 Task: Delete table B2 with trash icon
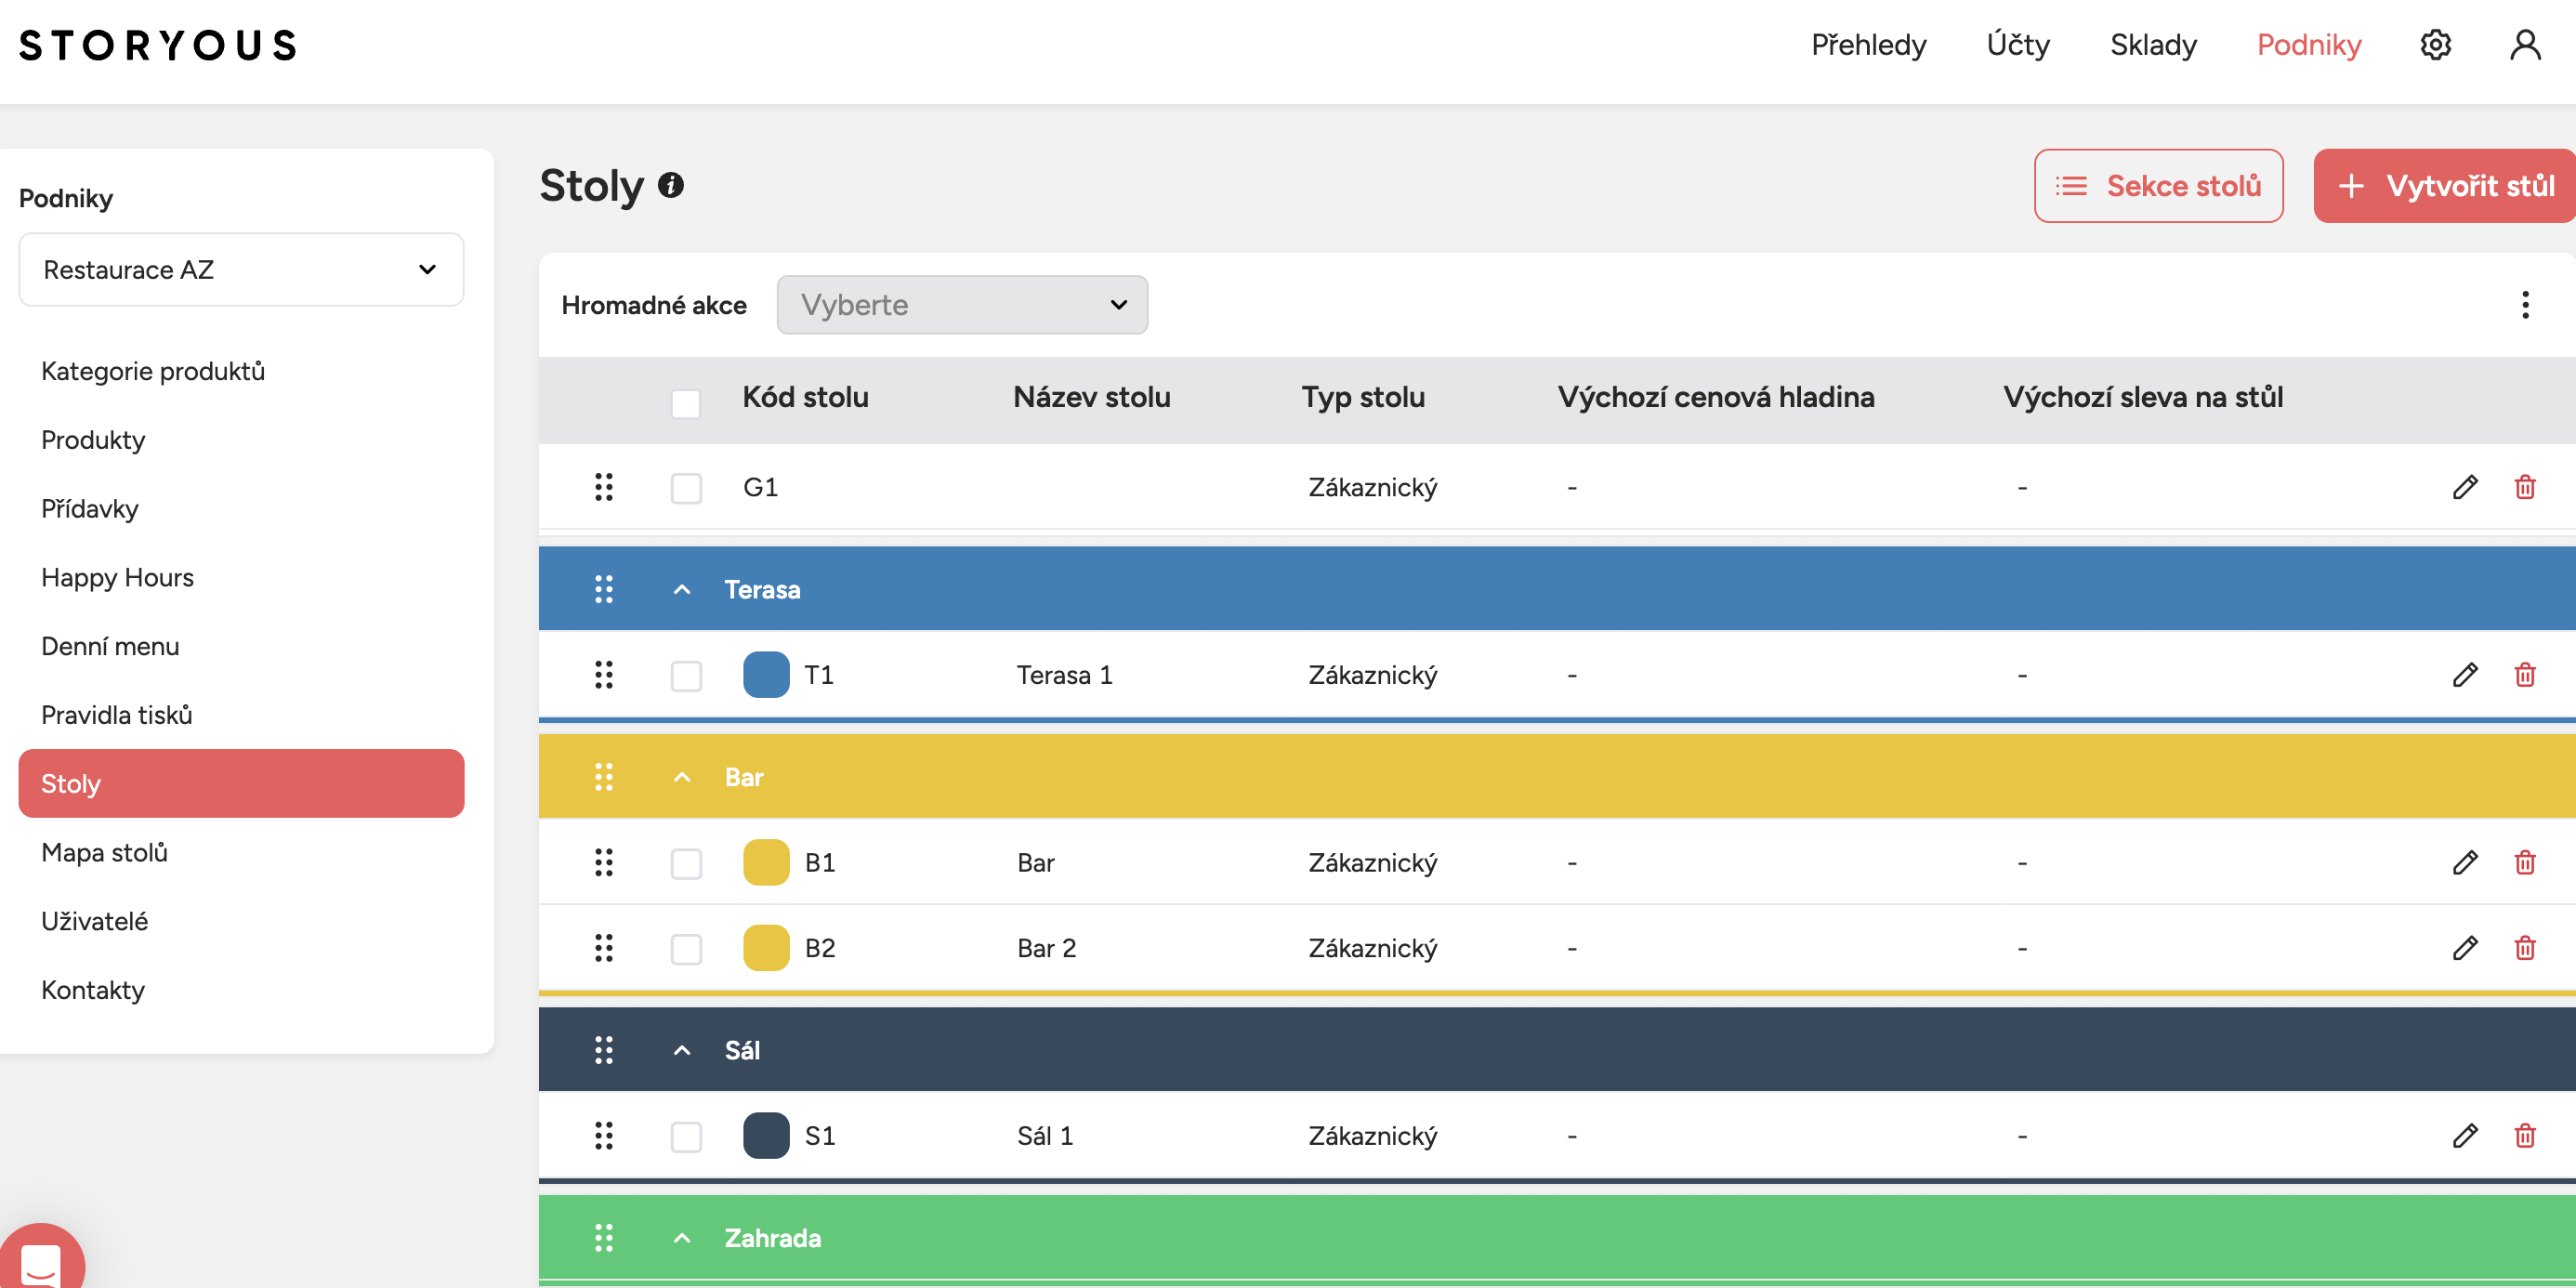[2524, 948]
